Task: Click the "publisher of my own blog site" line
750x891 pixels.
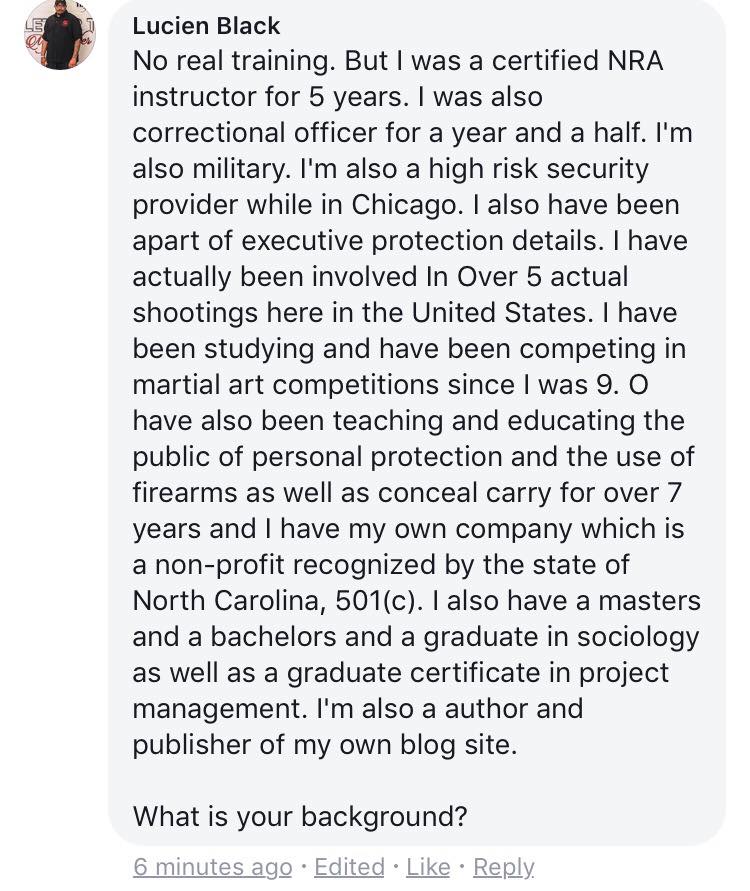Action: pyautogui.click(x=324, y=745)
